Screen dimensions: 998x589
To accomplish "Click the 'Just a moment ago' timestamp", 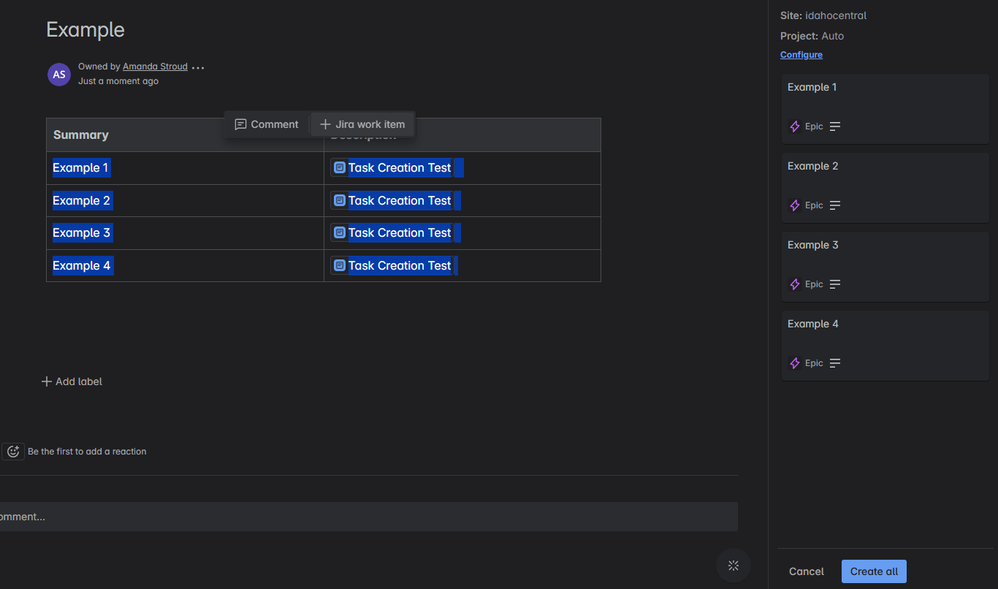I will coord(118,81).
